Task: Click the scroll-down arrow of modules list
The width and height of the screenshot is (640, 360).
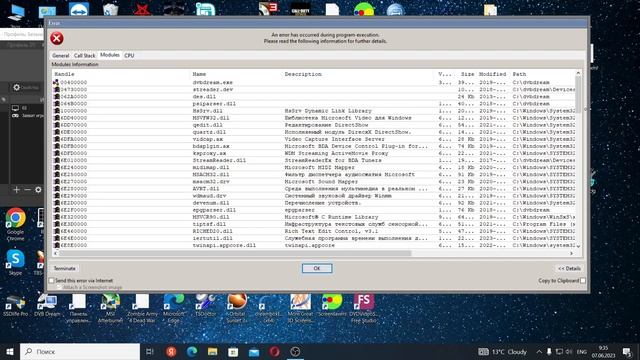Action: (x=578, y=247)
